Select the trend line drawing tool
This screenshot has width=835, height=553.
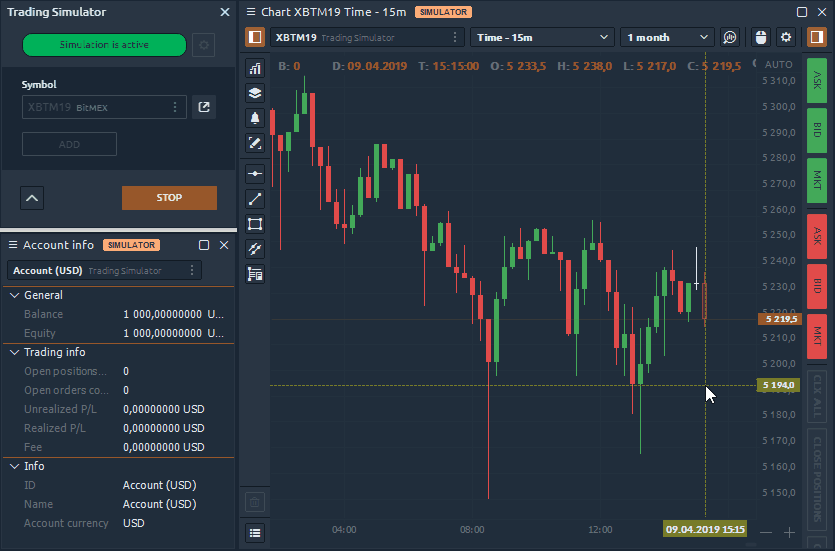point(255,199)
